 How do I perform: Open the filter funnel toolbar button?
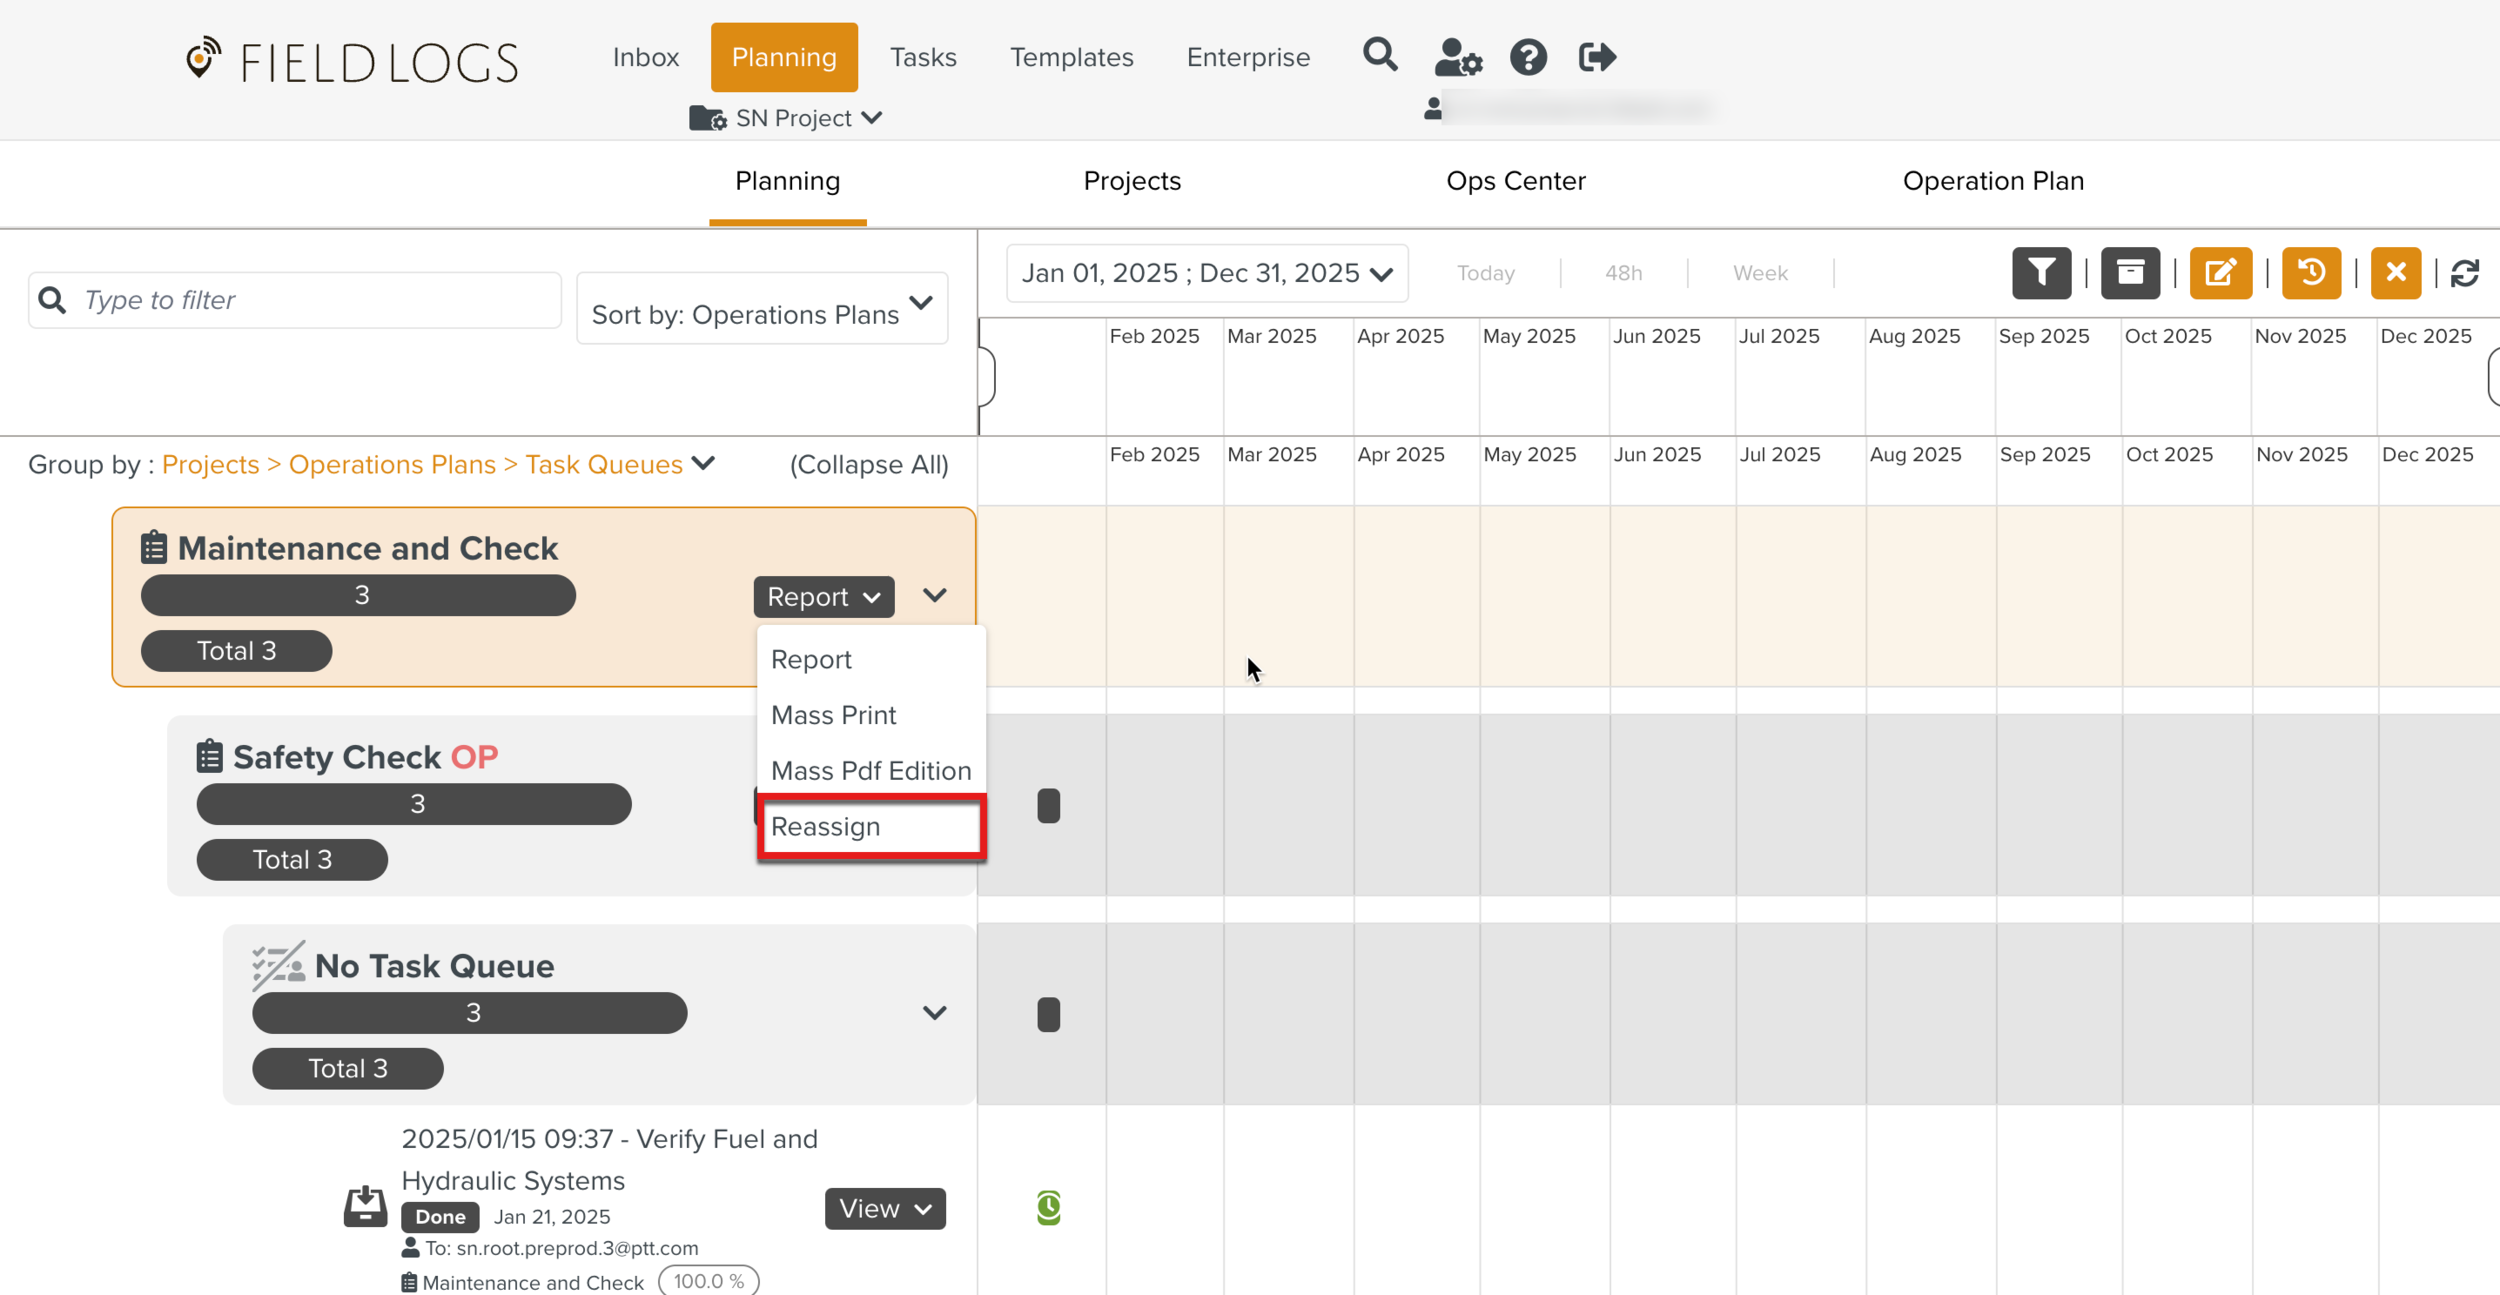point(2041,273)
